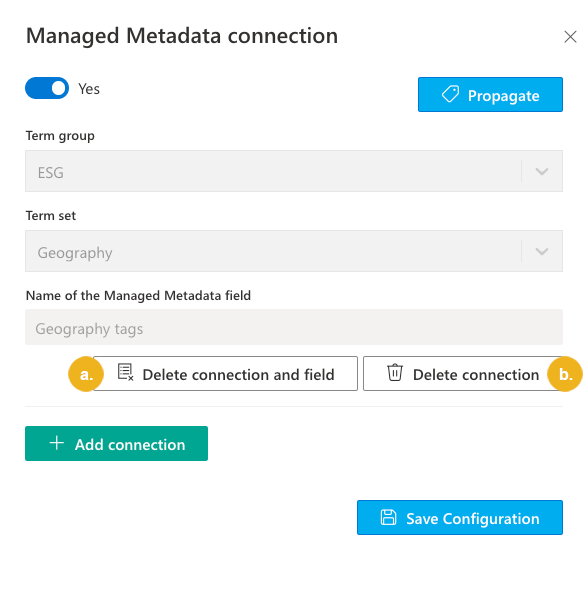Expand the Term group chevron

542,171
